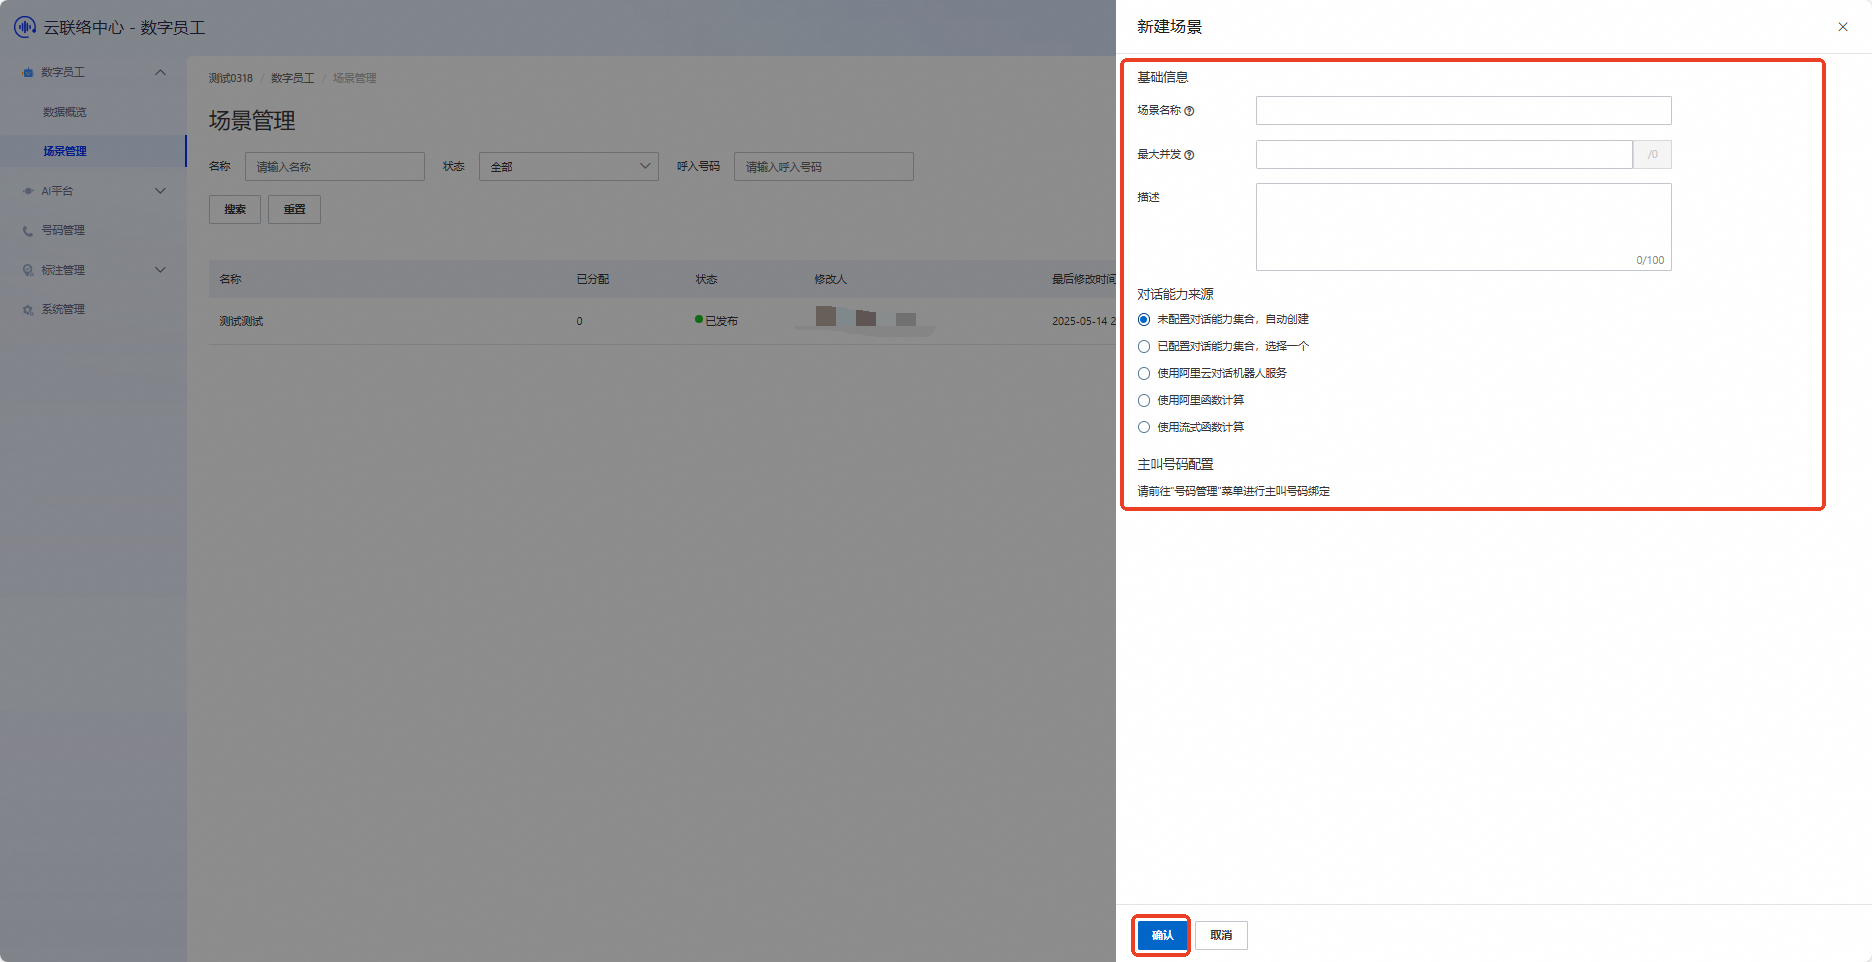Click the 对话能力来源 section heading

tap(1176, 295)
